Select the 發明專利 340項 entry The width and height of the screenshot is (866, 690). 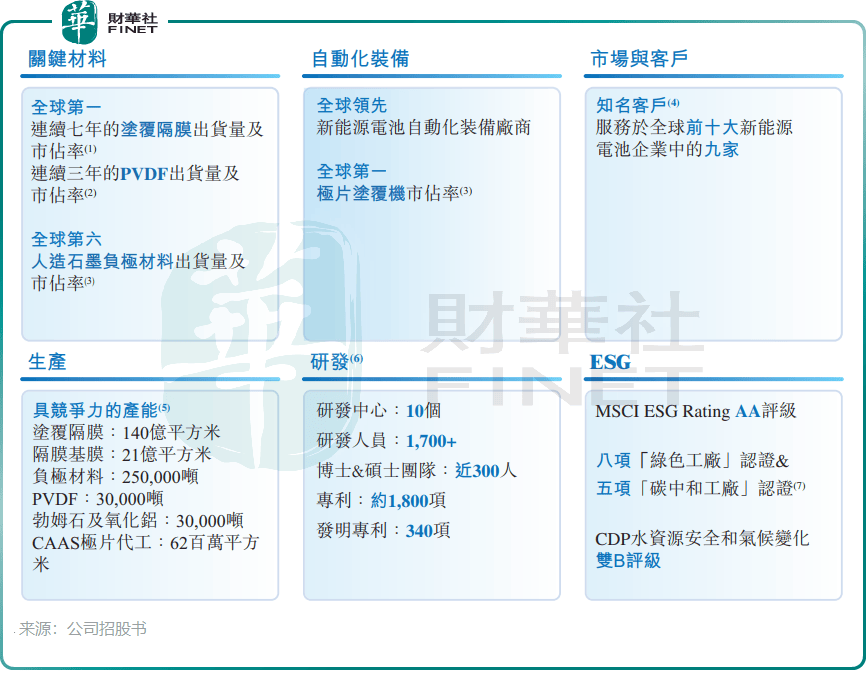click(383, 530)
